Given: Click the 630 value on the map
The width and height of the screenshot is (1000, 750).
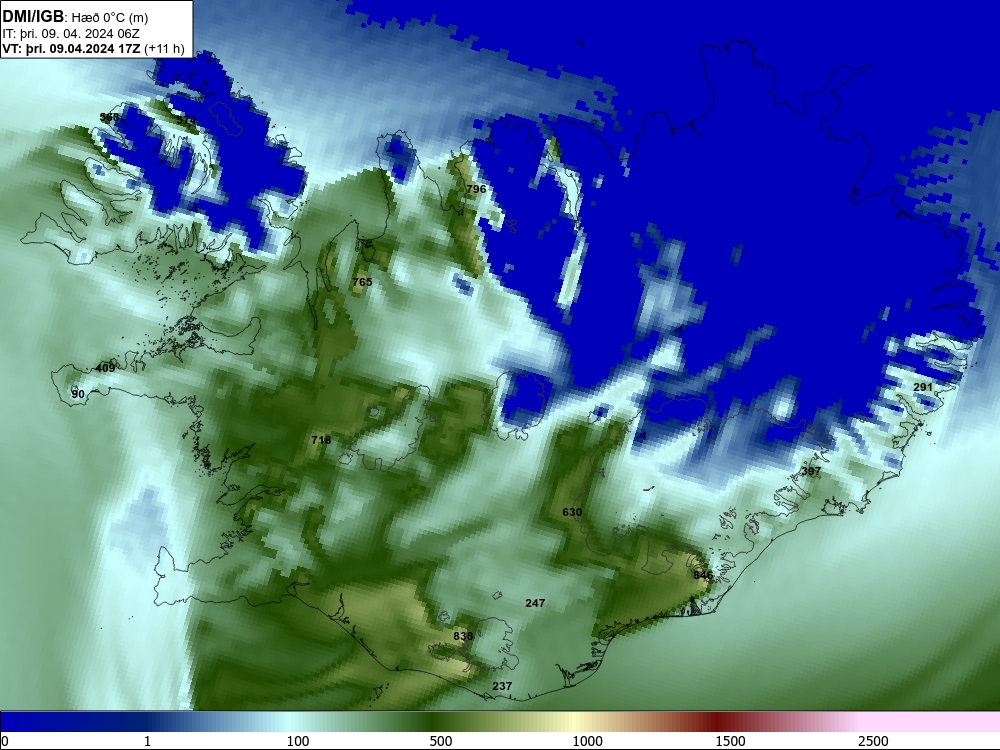Looking at the screenshot, I should tap(572, 512).
